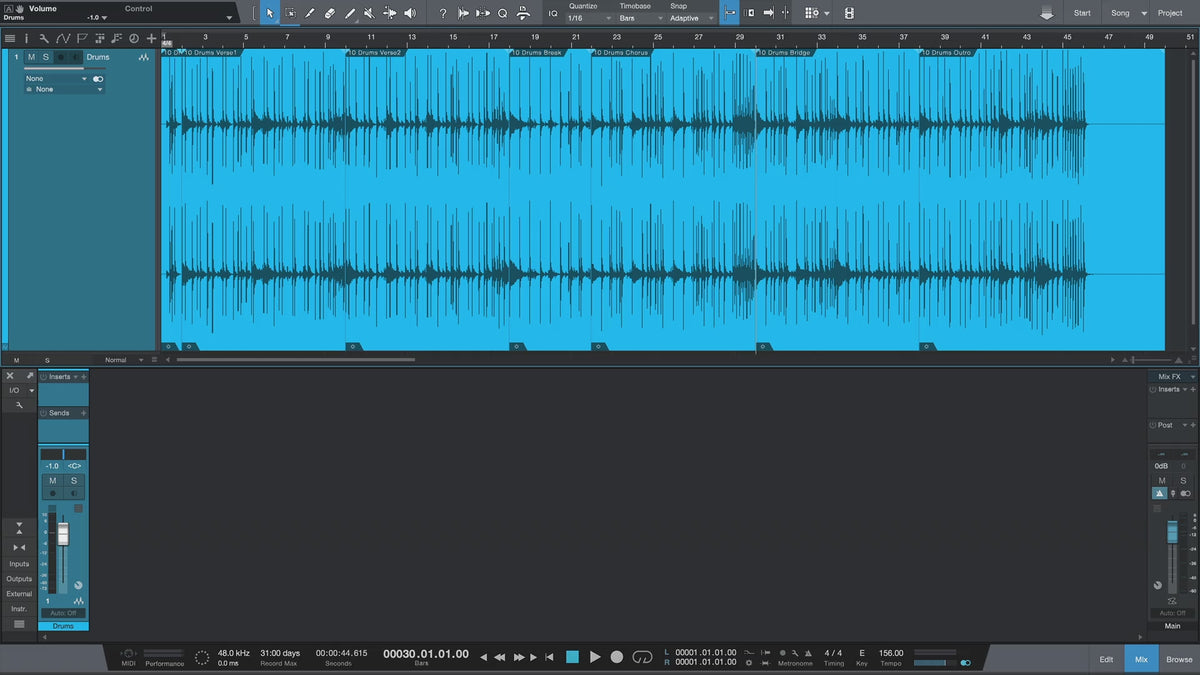Open the Quantize 1/16 value dropdown

589,18
